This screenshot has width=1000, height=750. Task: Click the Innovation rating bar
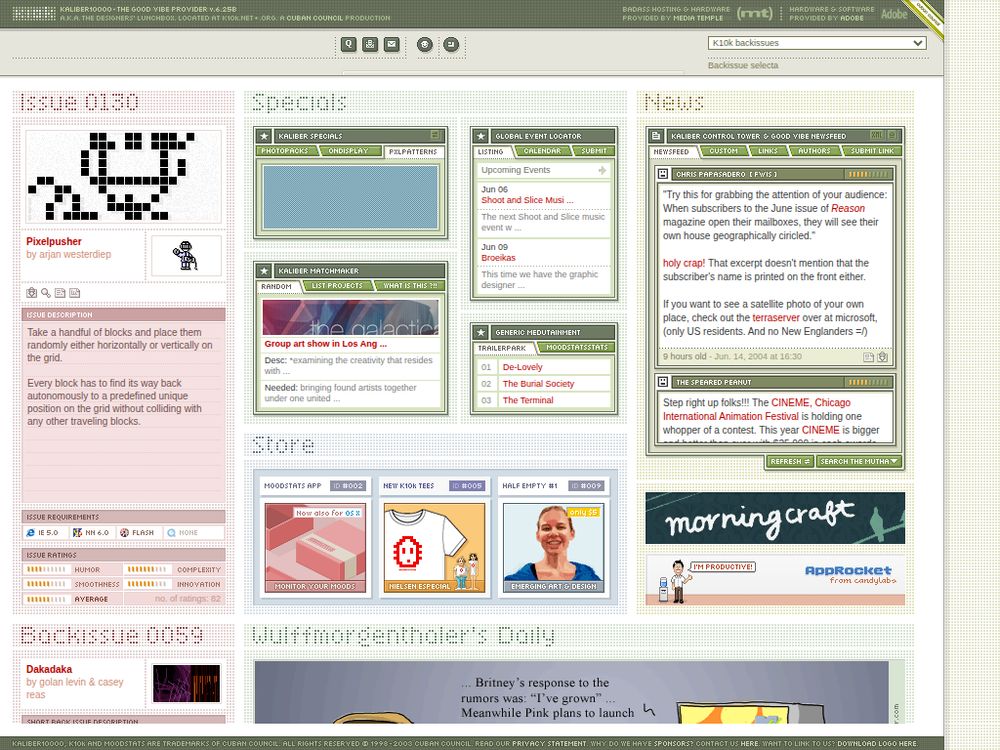coord(147,584)
